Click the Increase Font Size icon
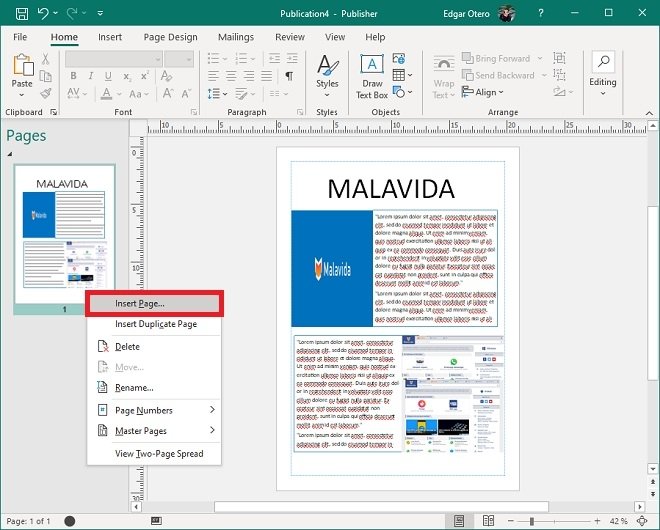Image resolution: width=660 pixels, height=530 pixels. [x=168, y=93]
